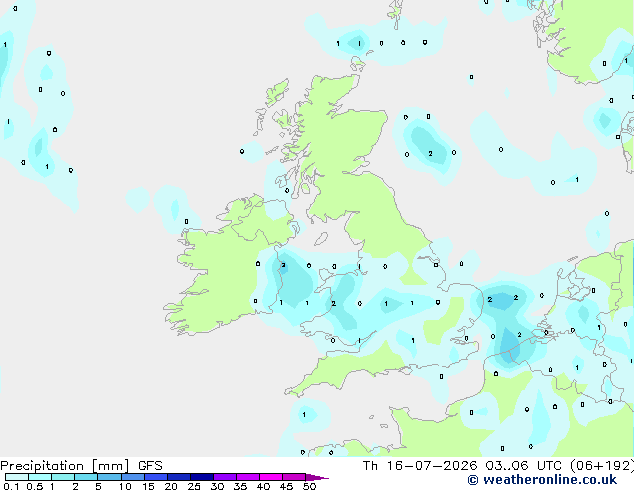Click the over-50 mm arrow at legend end
This screenshot has height=490, width=634.
coord(317,477)
